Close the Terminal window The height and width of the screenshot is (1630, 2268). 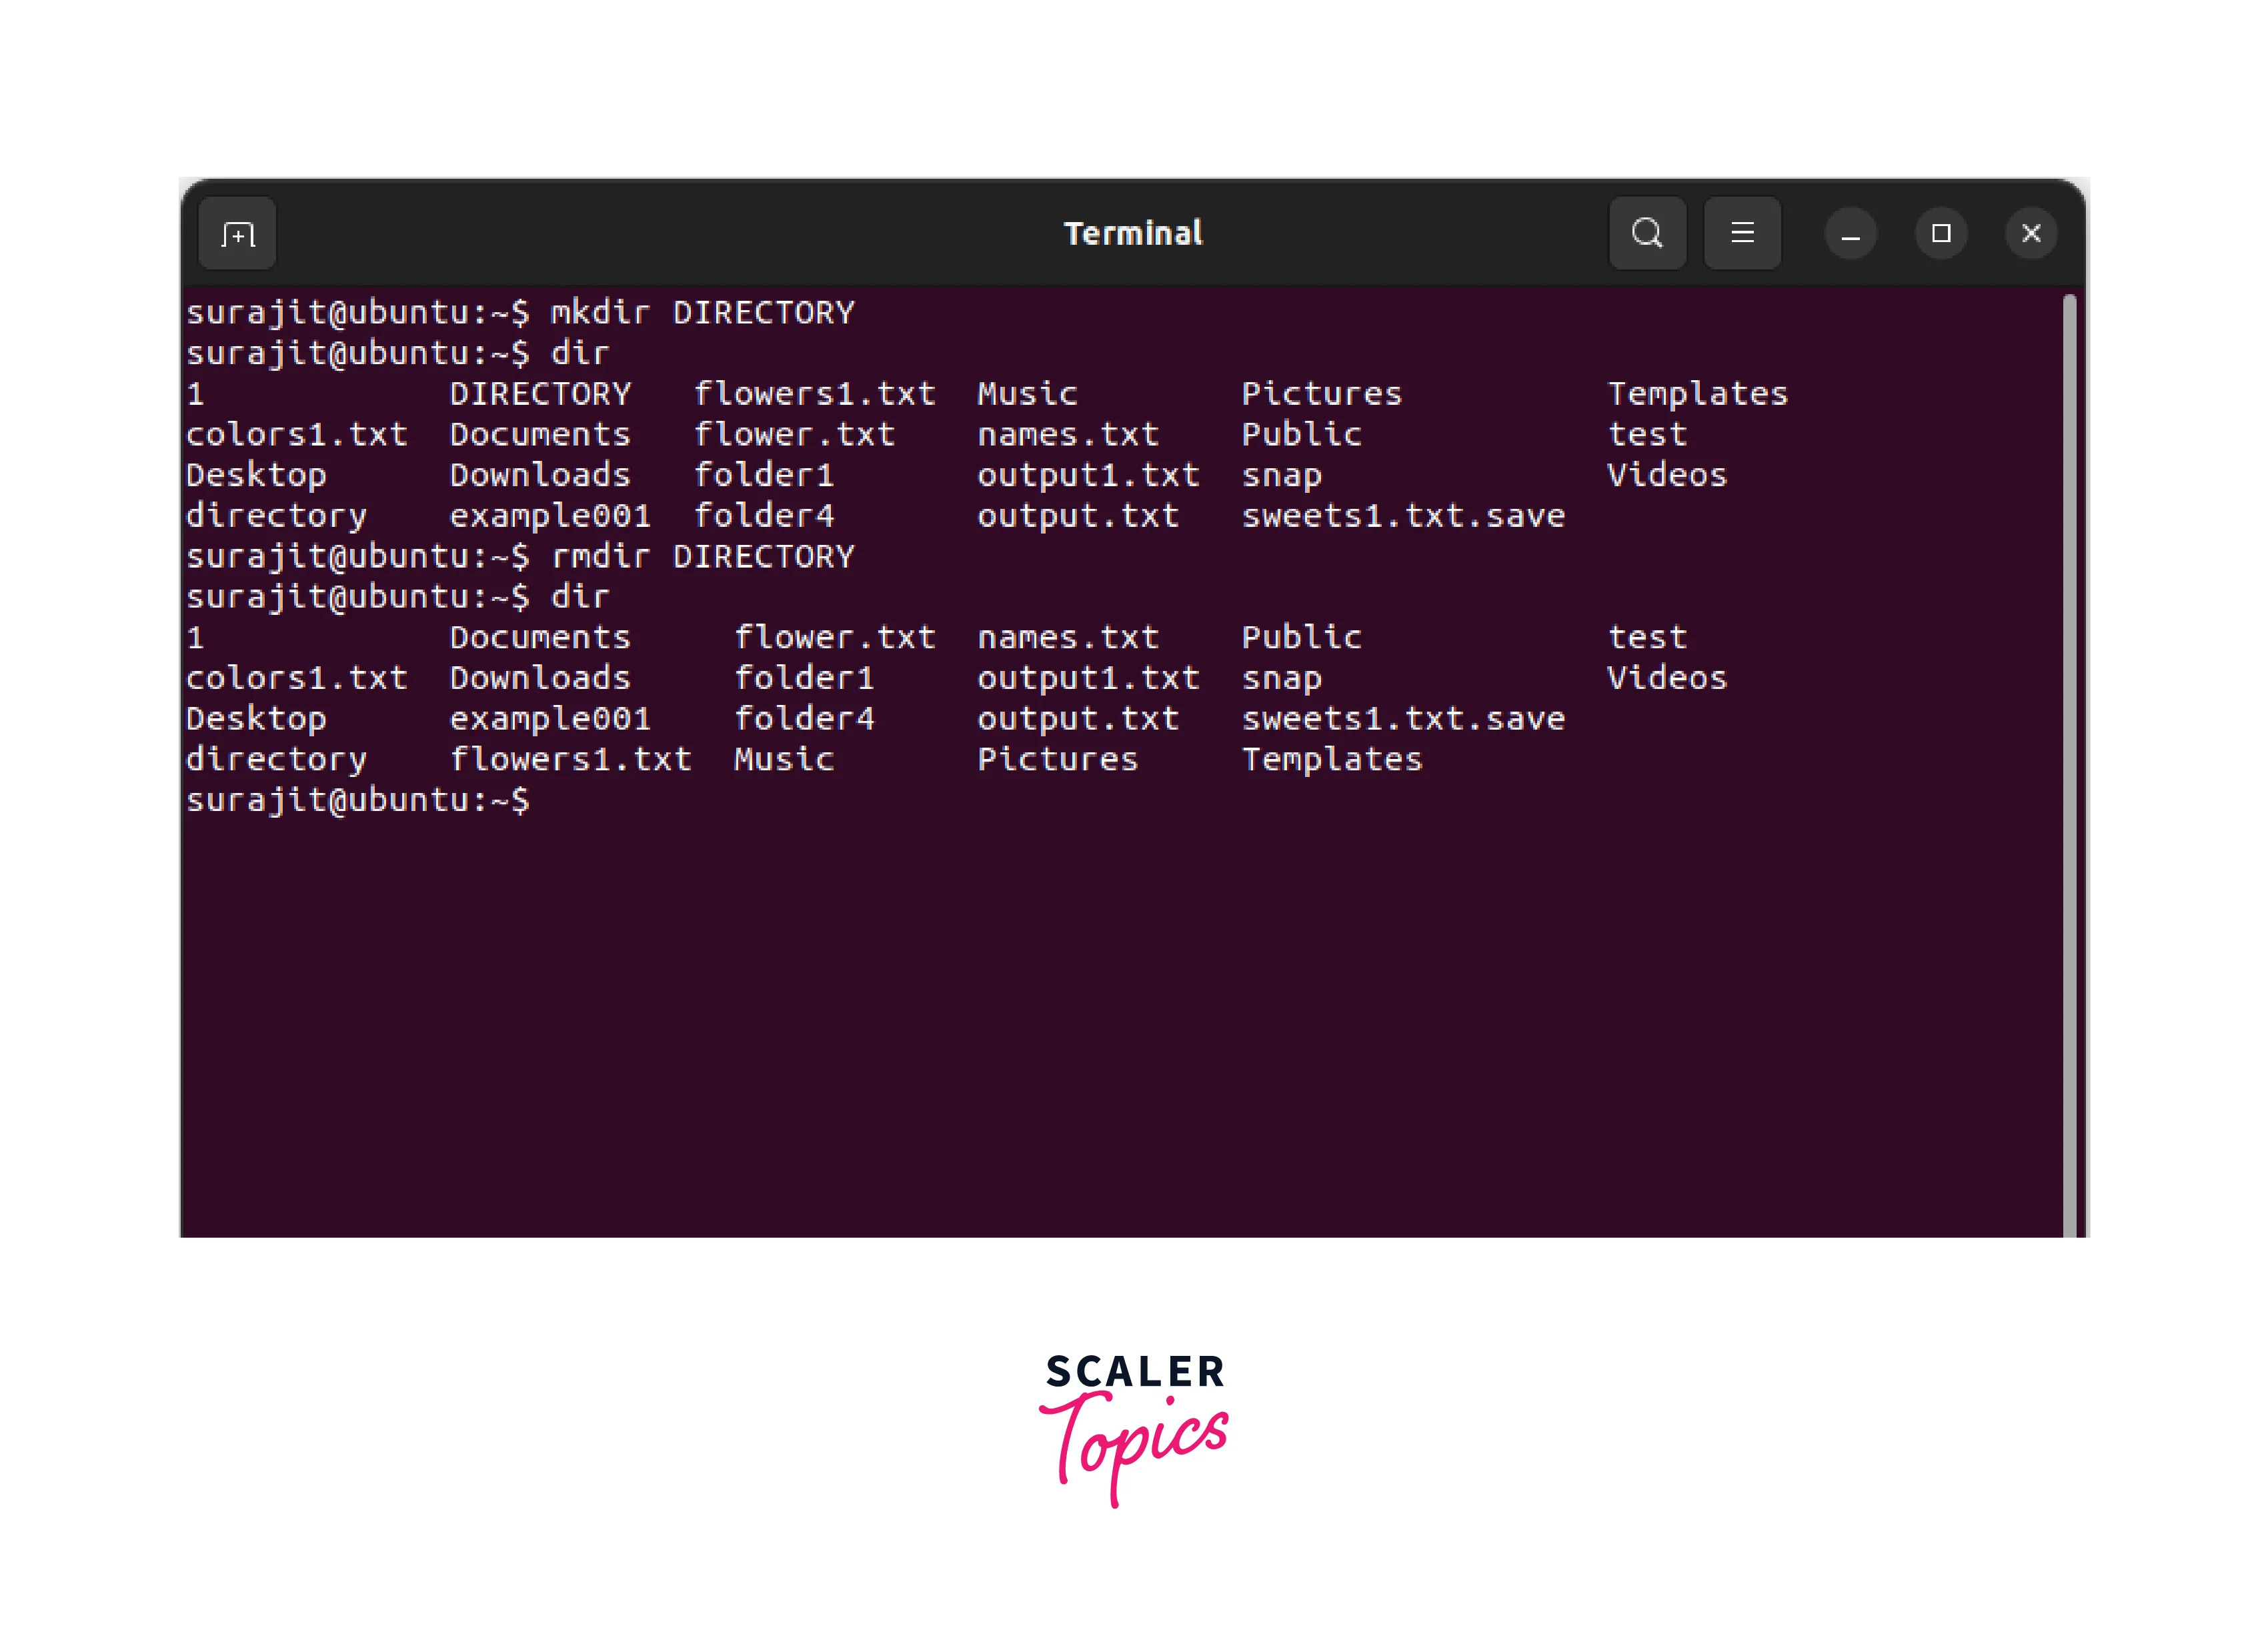click(2030, 234)
